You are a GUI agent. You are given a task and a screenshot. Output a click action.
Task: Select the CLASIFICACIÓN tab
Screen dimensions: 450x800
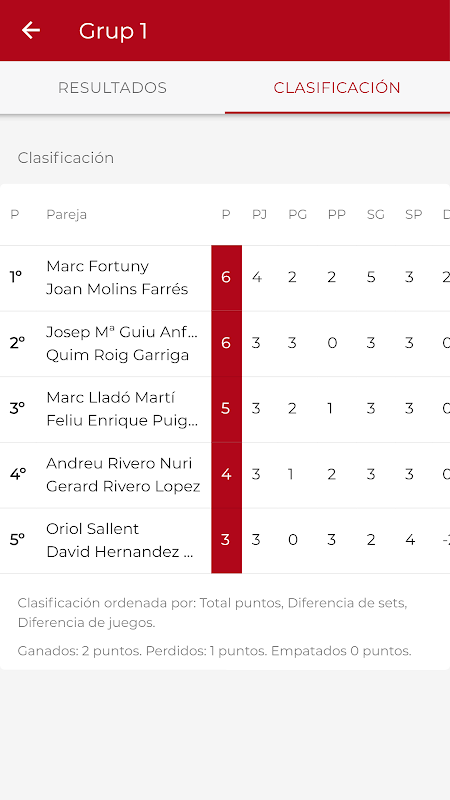click(x=337, y=88)
